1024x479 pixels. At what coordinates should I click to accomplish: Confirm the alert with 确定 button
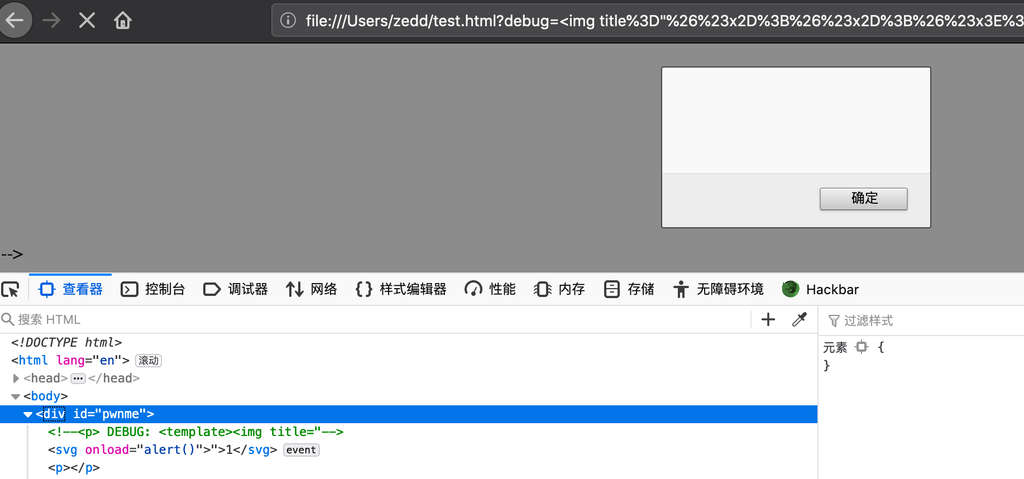click(x=863, y=199)
